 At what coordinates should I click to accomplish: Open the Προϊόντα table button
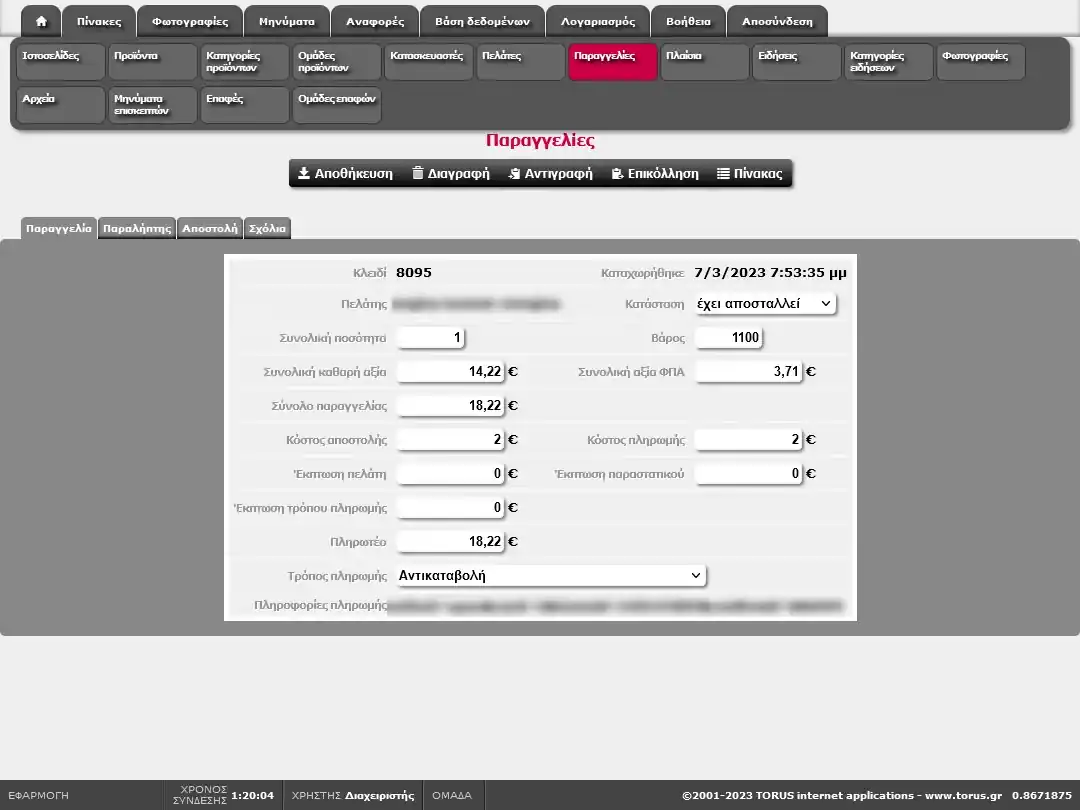152,62
